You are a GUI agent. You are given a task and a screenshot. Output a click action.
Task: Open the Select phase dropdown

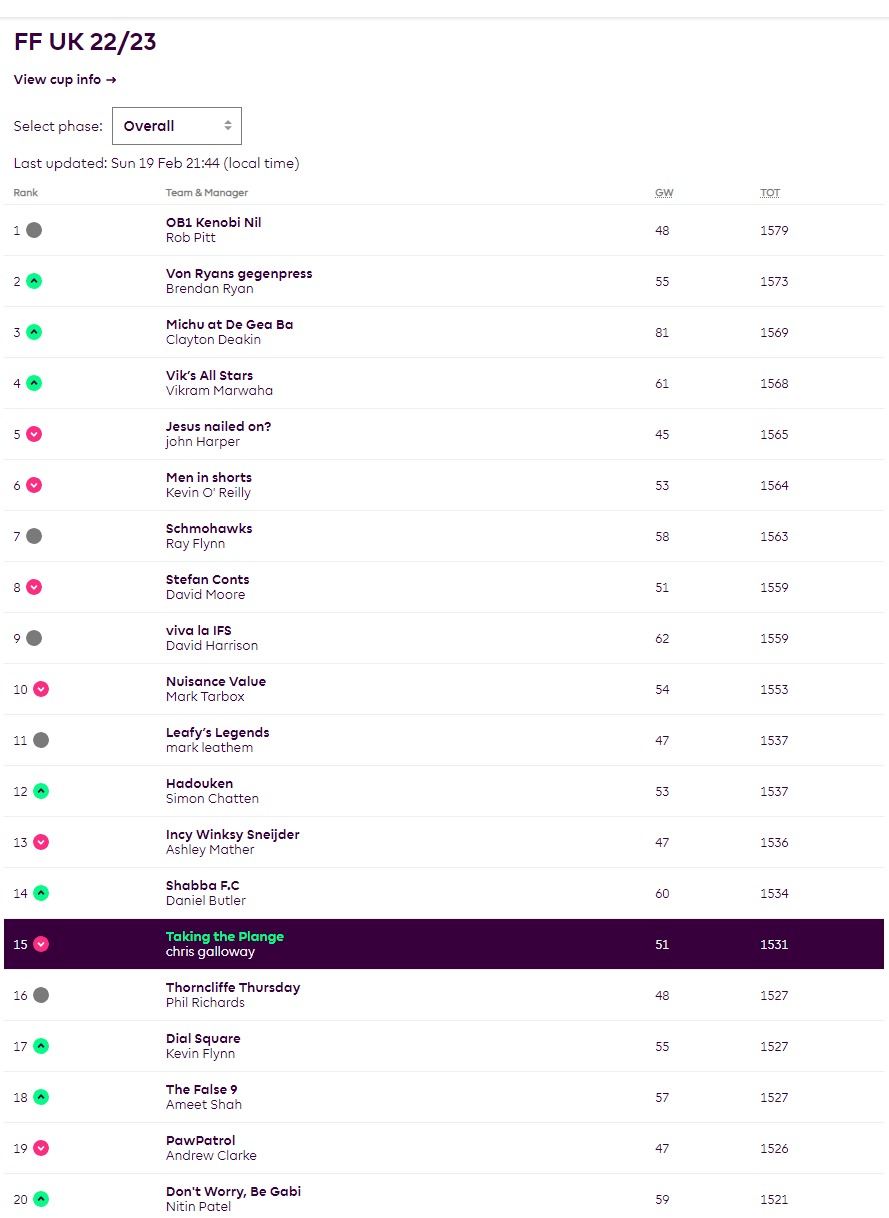coord(177,126)
